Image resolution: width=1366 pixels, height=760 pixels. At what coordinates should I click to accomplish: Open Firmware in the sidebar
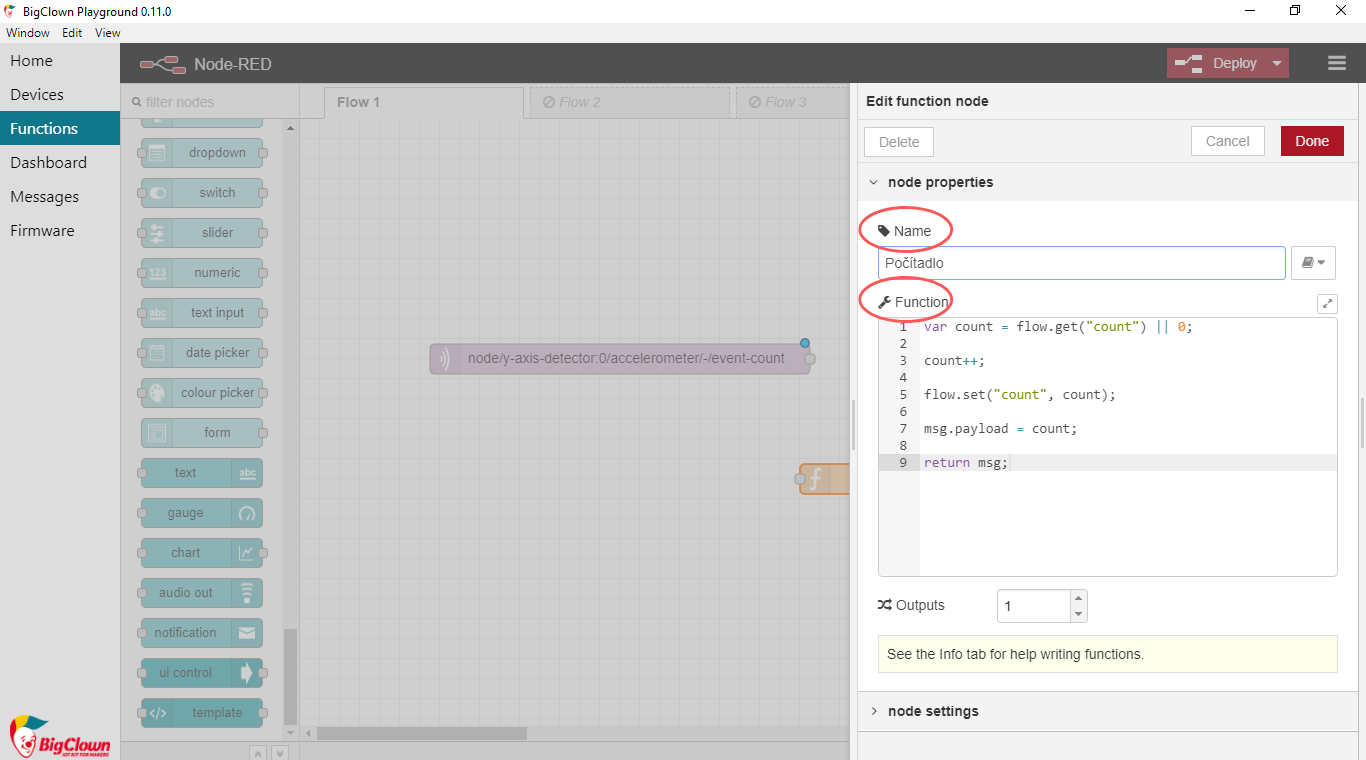(x=60, y=231)
